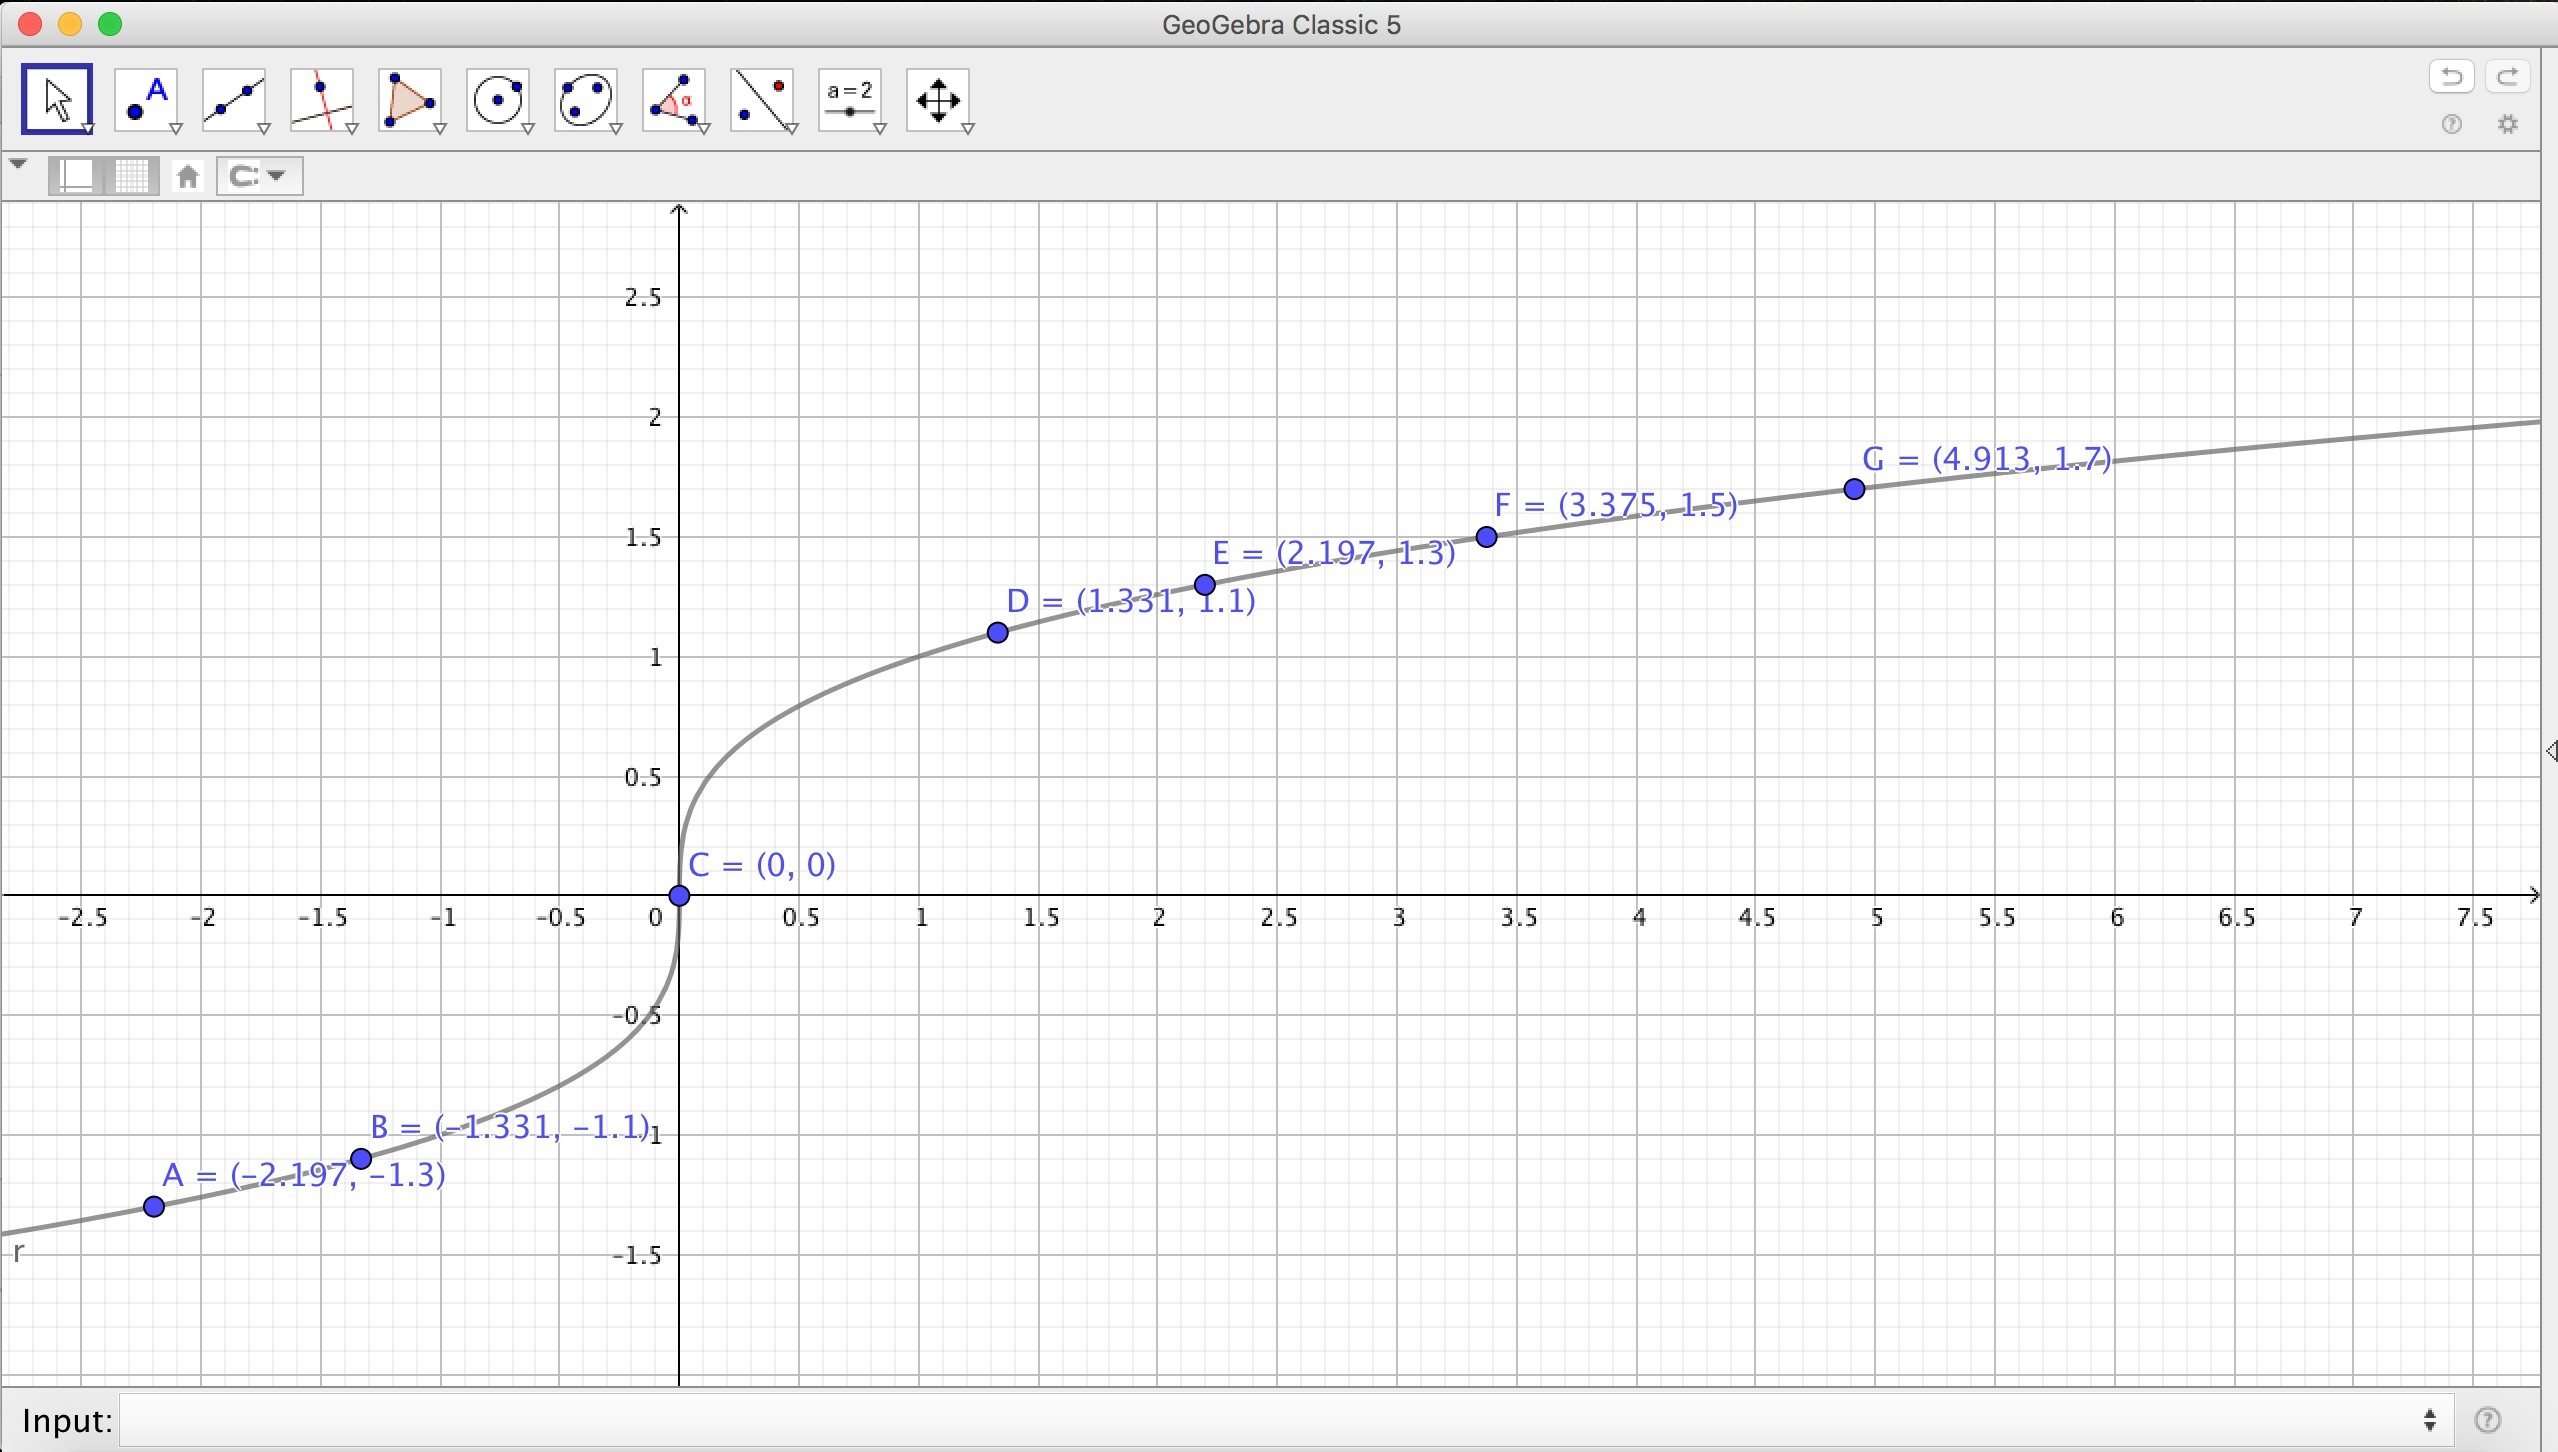Select the Reflect about Line tool
This screenshot has width=2558, height=1452.
(x=762, y=99)
